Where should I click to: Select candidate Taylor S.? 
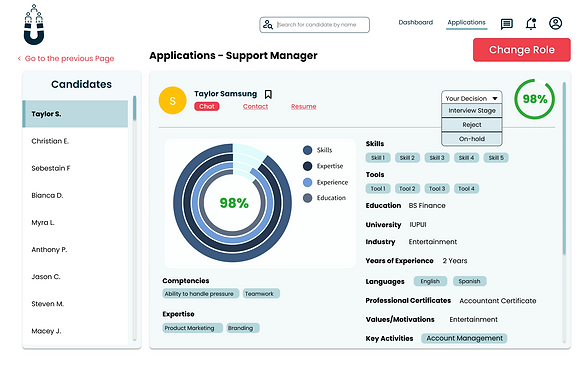click(x=75, y=114)
